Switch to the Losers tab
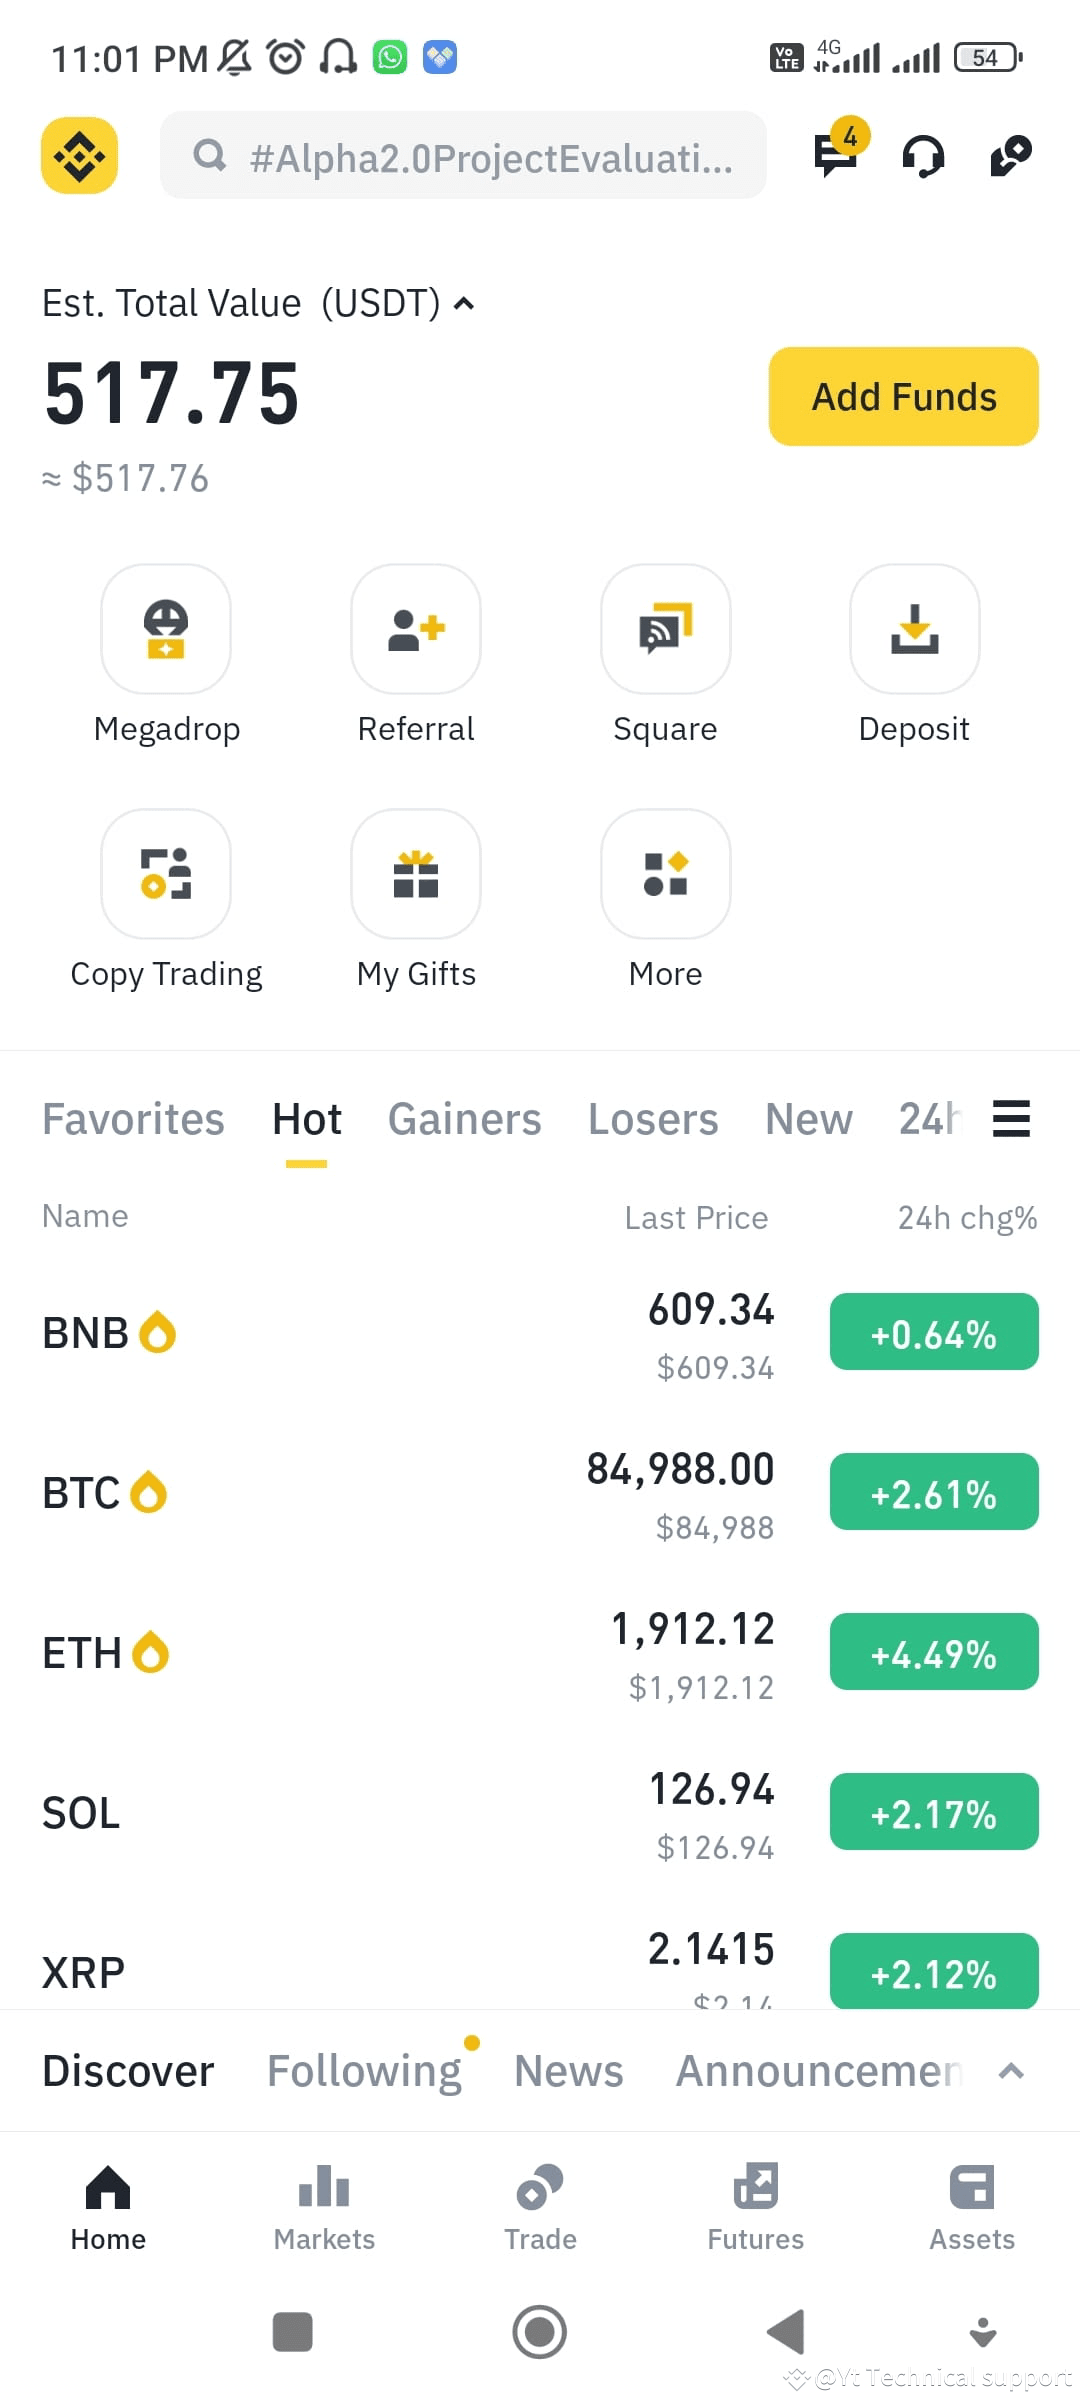 pos(653,1119)
